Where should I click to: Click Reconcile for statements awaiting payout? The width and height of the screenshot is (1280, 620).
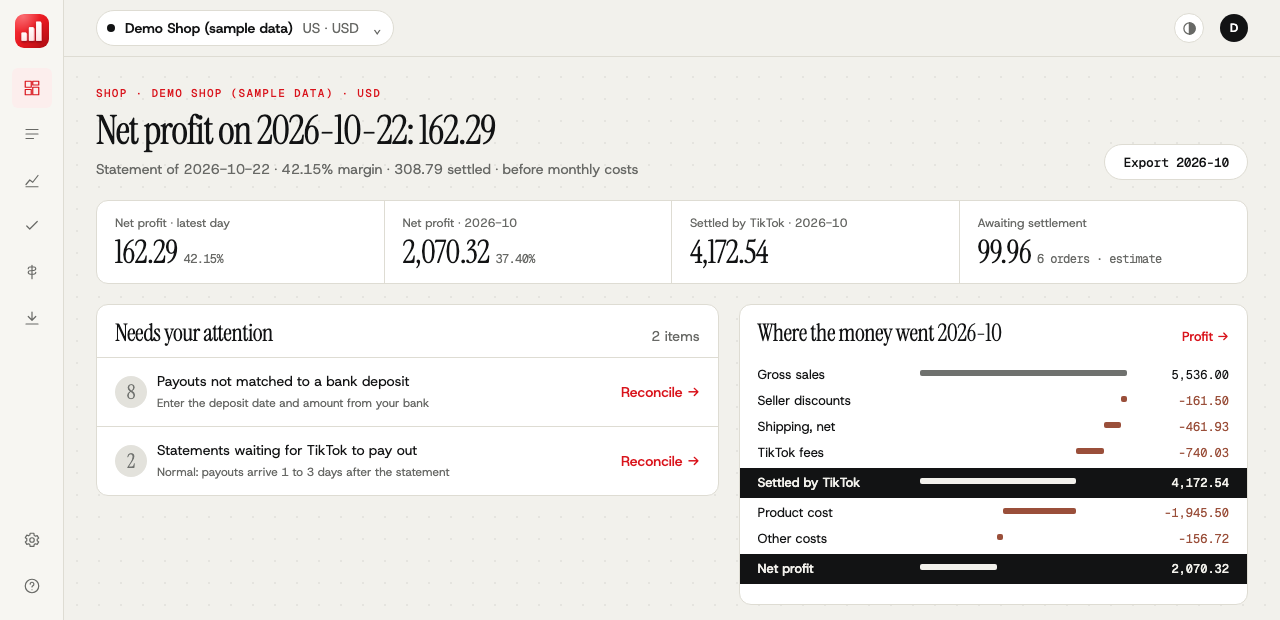(660, 461)
